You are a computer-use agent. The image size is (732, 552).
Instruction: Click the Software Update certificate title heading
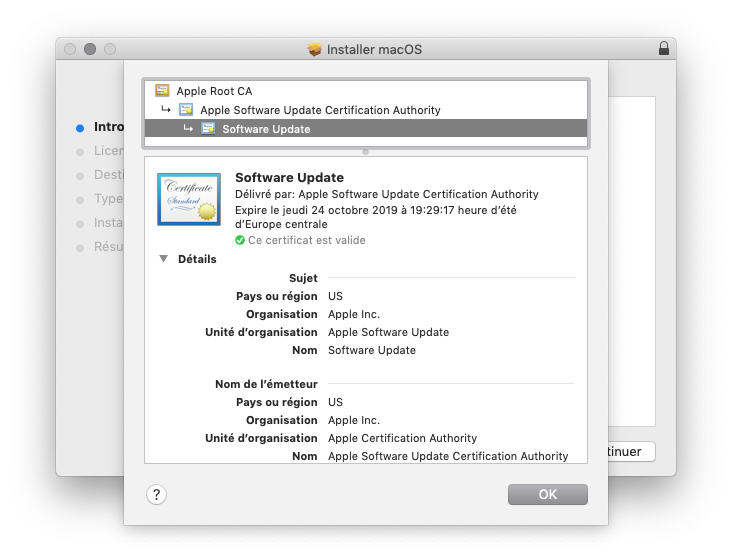pos(289,177)
